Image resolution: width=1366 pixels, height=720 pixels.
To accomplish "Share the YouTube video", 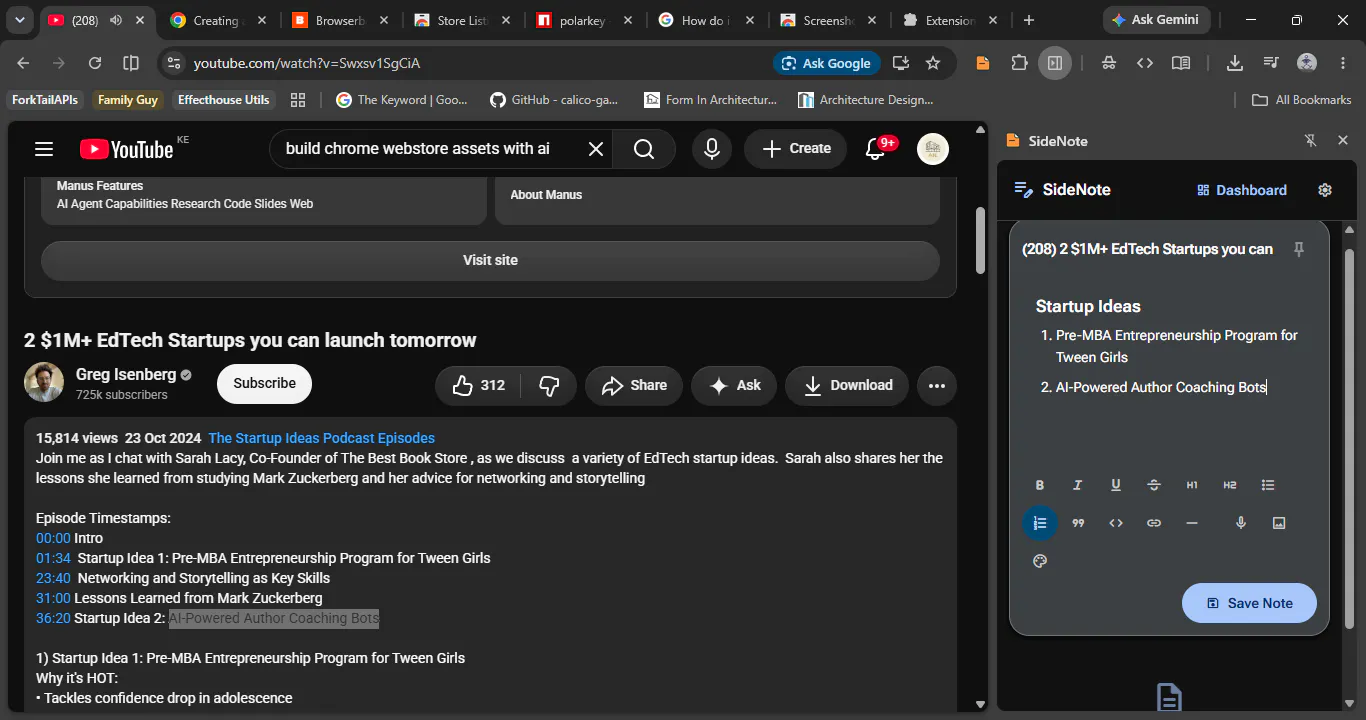I will [634, 385].
